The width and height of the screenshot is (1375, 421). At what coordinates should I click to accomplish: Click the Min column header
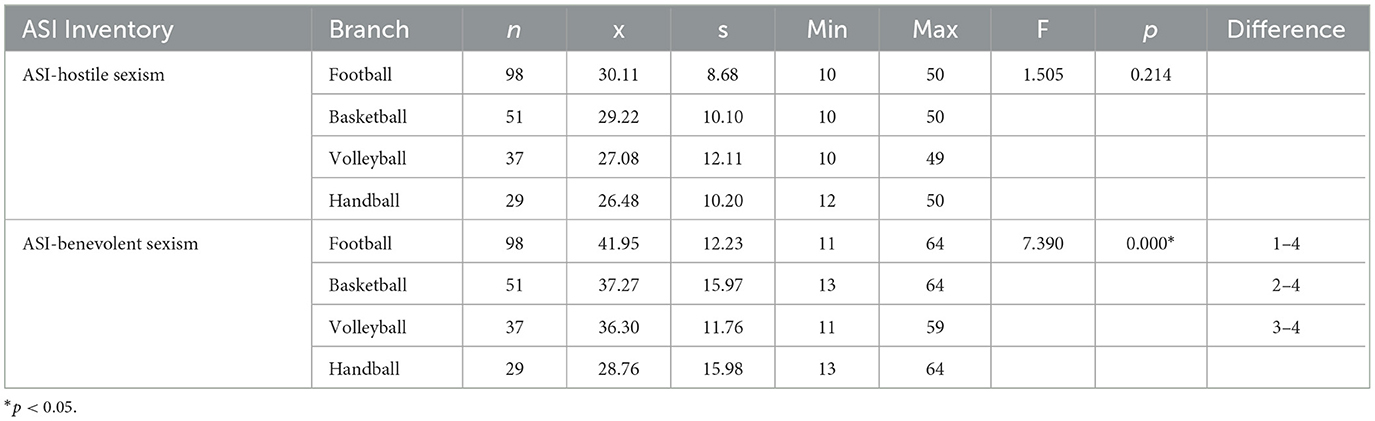828,30
